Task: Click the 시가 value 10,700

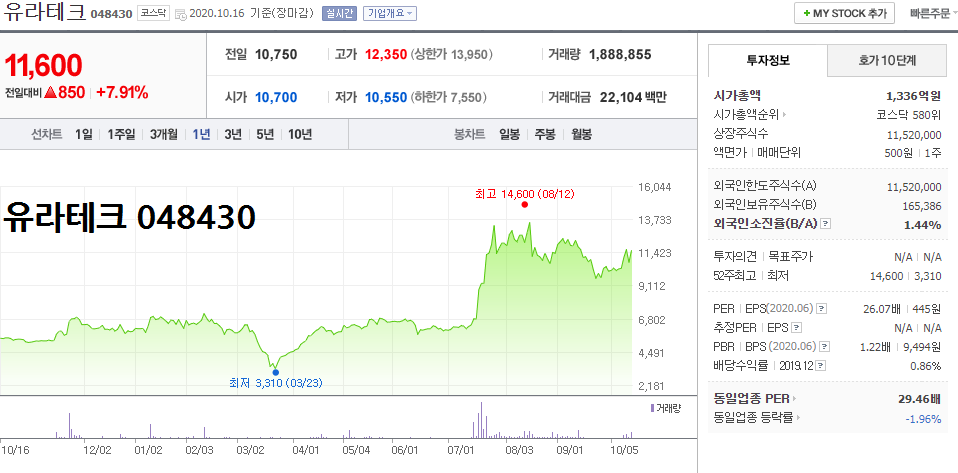Action: (276, 97)
